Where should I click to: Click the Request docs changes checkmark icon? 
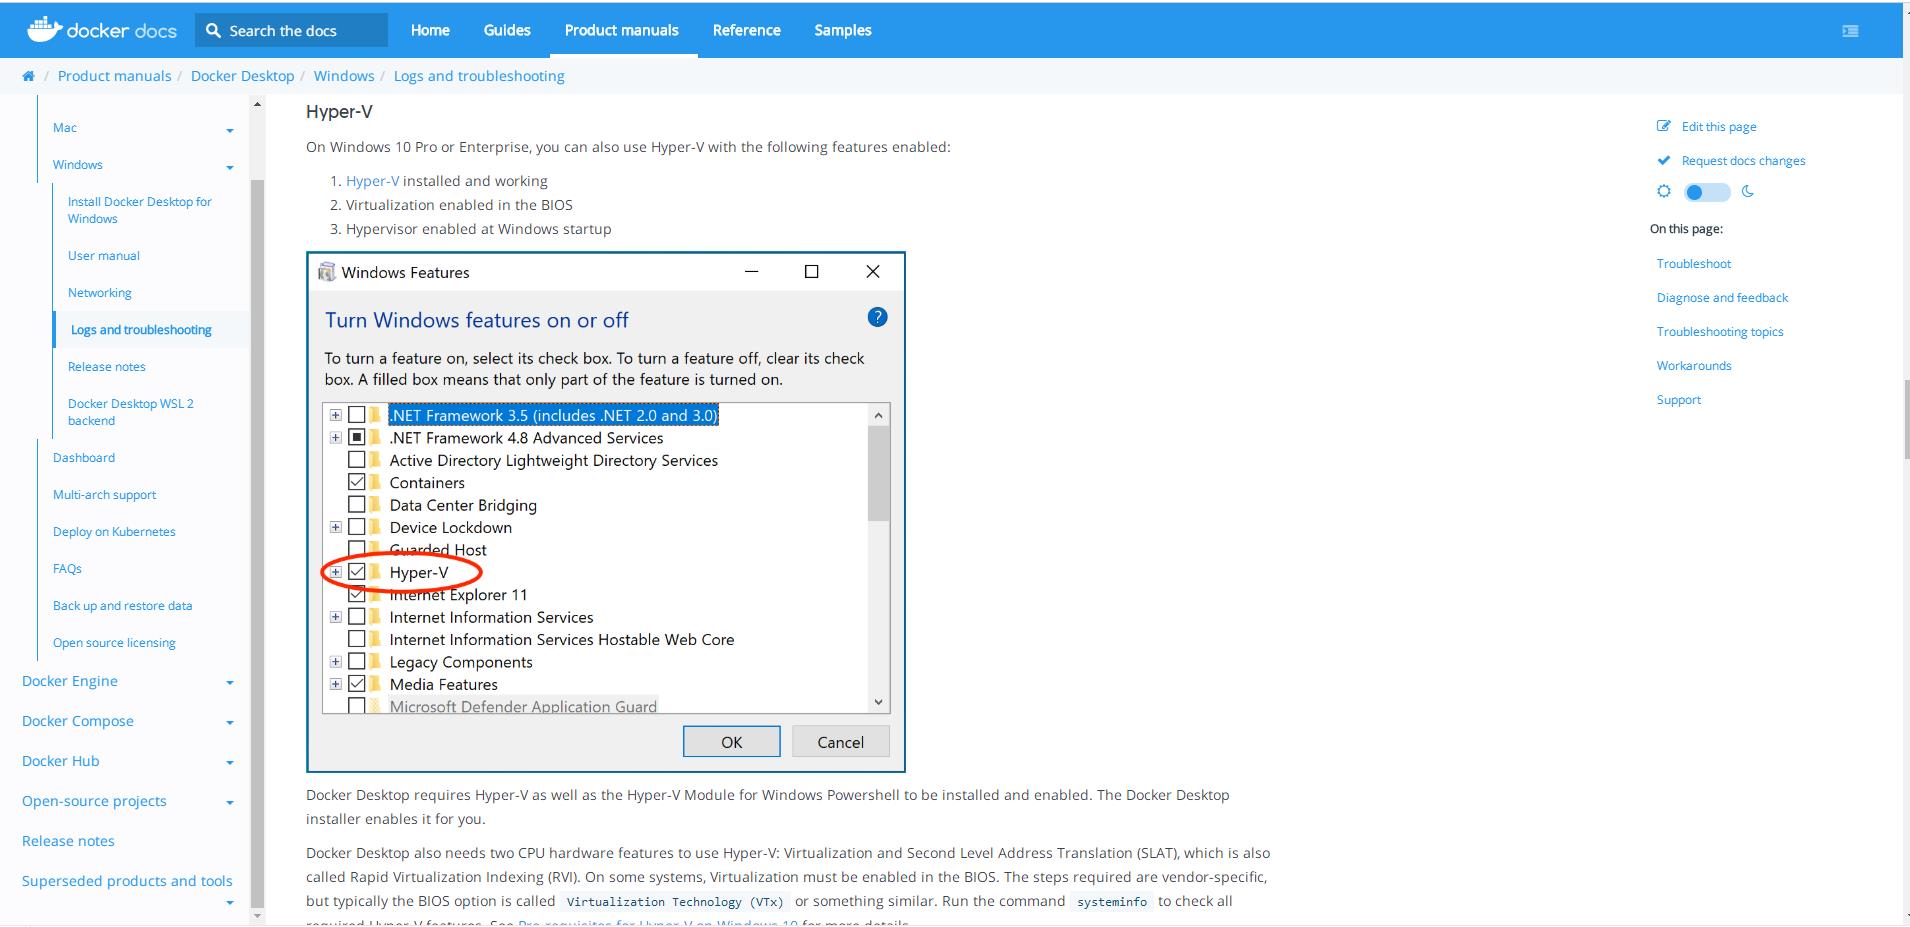1664,160
